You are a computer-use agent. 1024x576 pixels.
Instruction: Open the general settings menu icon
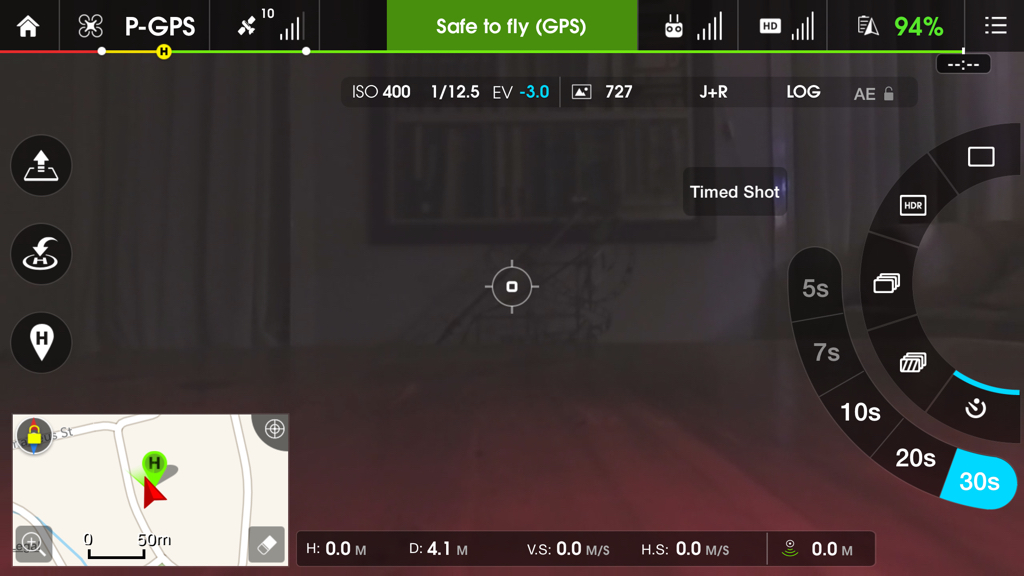pos(995,26)
